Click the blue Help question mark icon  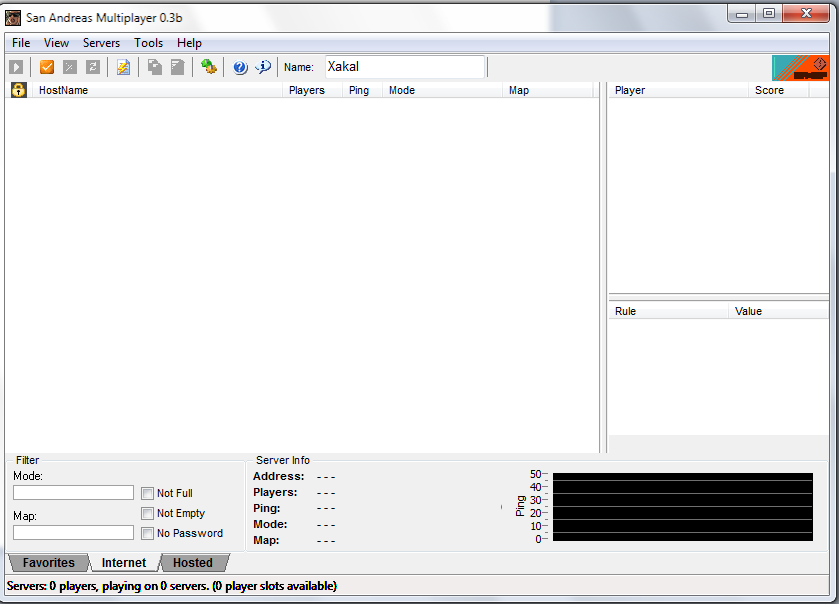pos(240,67)
